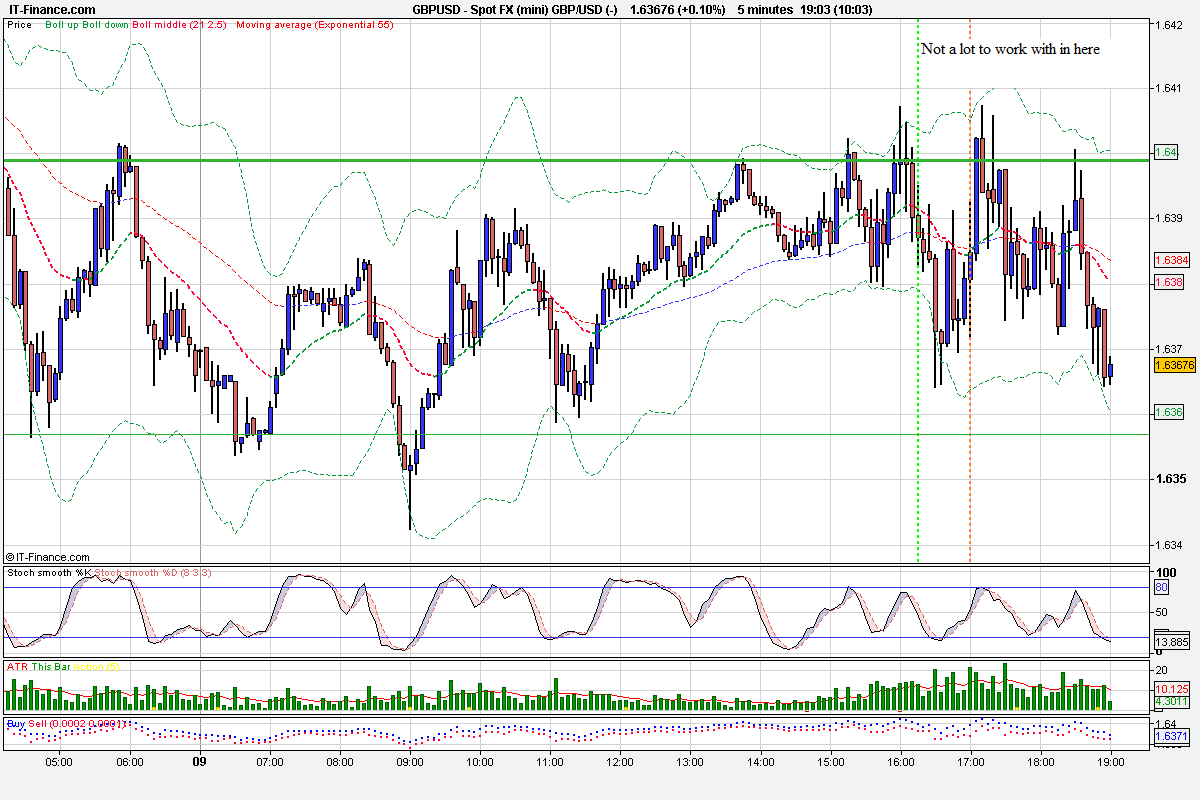Click the 1.635 price axis label
This screenshot has height=800, width=1200.
pos(1170,478)
